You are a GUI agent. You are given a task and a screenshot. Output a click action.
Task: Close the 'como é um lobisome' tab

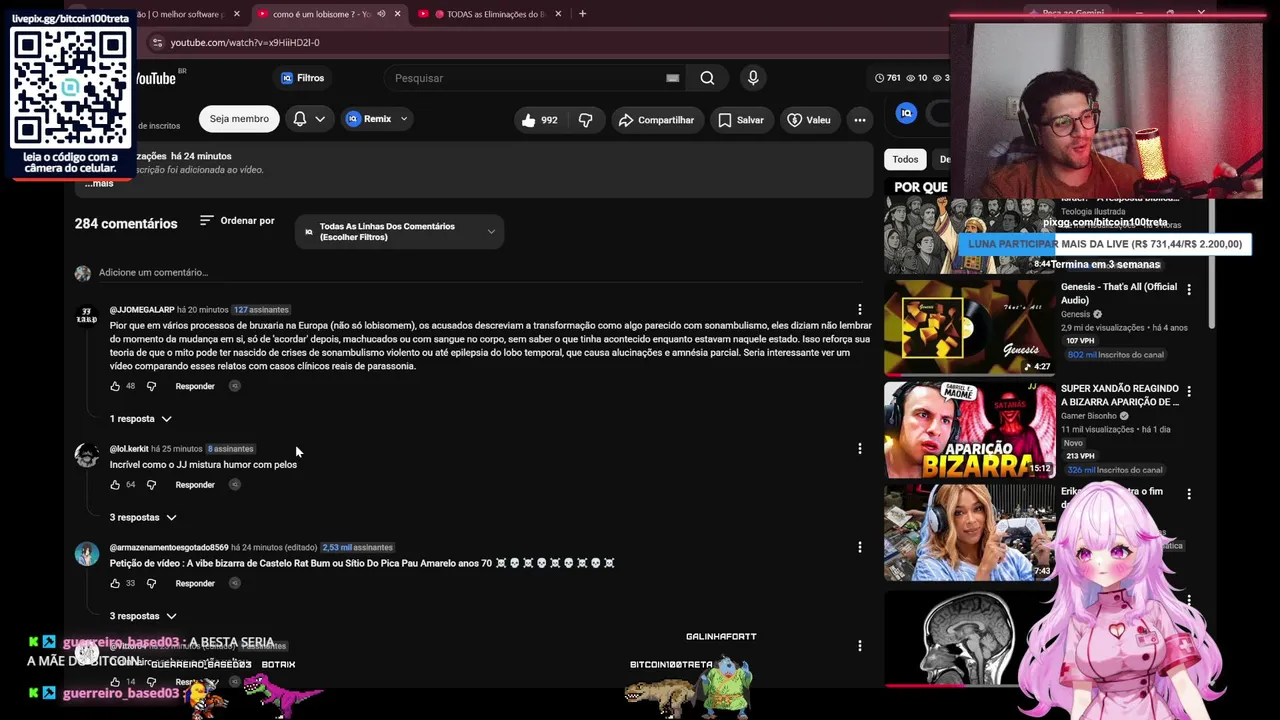pyautogui.click(x=398, y=14)
